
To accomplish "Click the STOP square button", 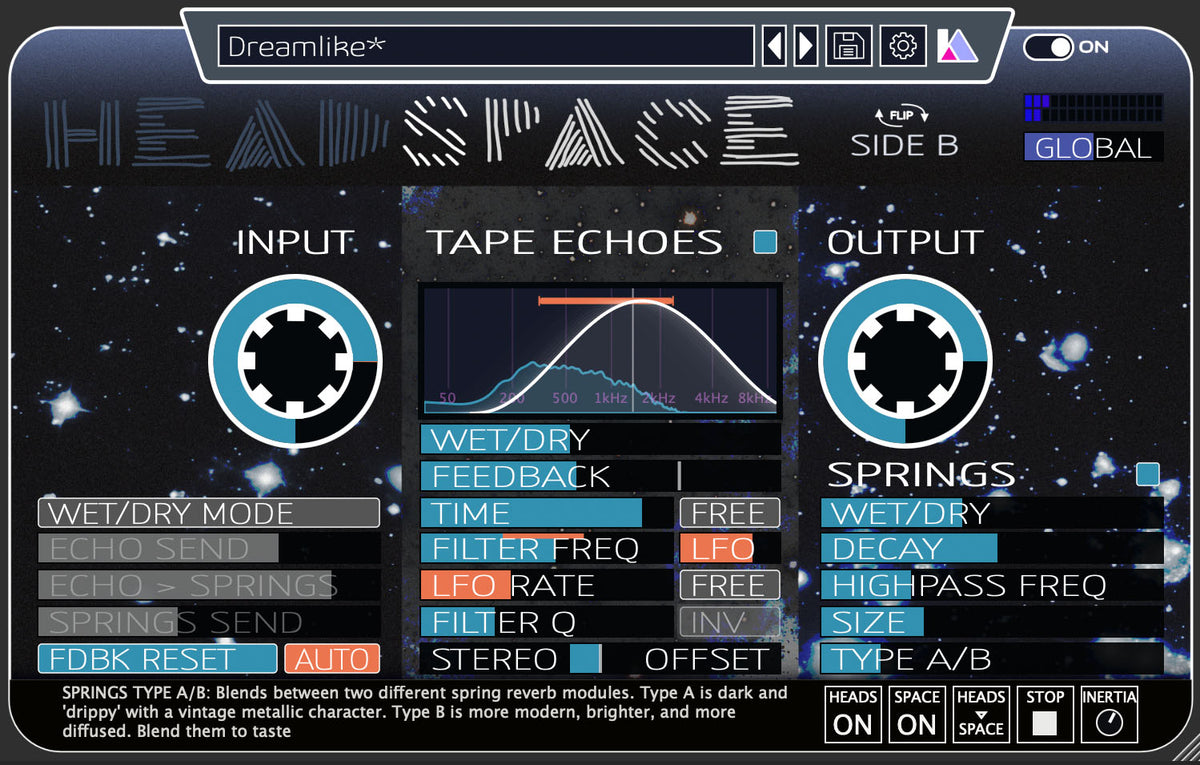I will pos(1045,713).
